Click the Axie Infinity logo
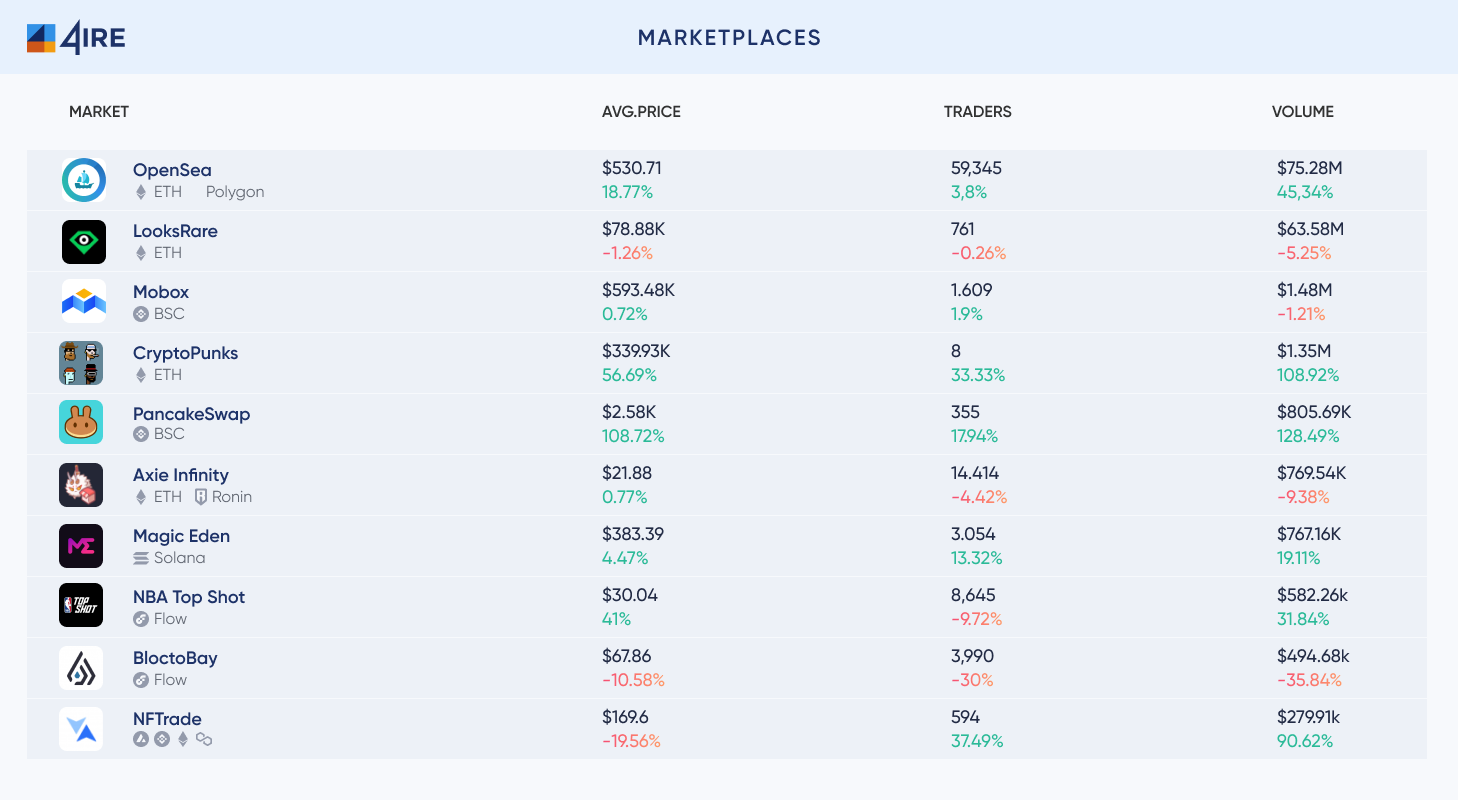The image size is (1458, 800). pyautogui.click(x=81, y=485)
